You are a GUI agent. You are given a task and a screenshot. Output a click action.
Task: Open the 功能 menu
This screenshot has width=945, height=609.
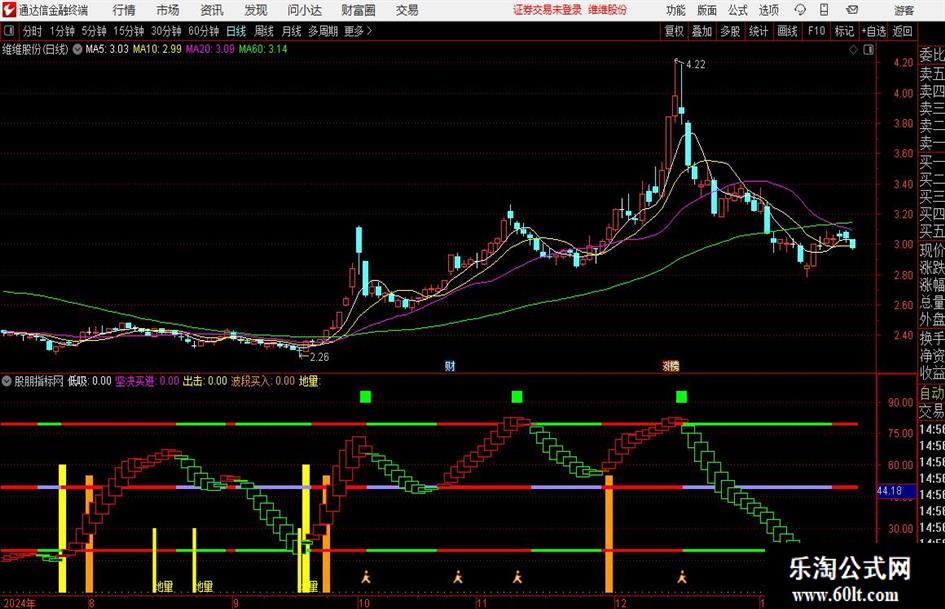pos(676,10)
